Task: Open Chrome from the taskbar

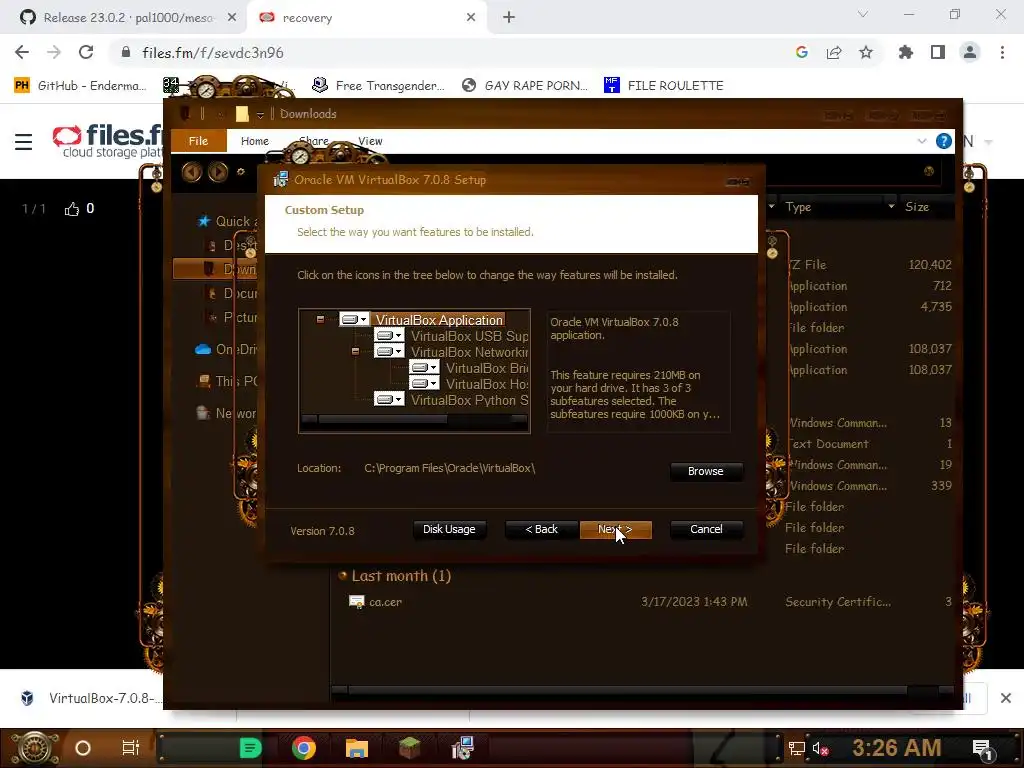Action: pyautogui.click(x=304, y=748)
